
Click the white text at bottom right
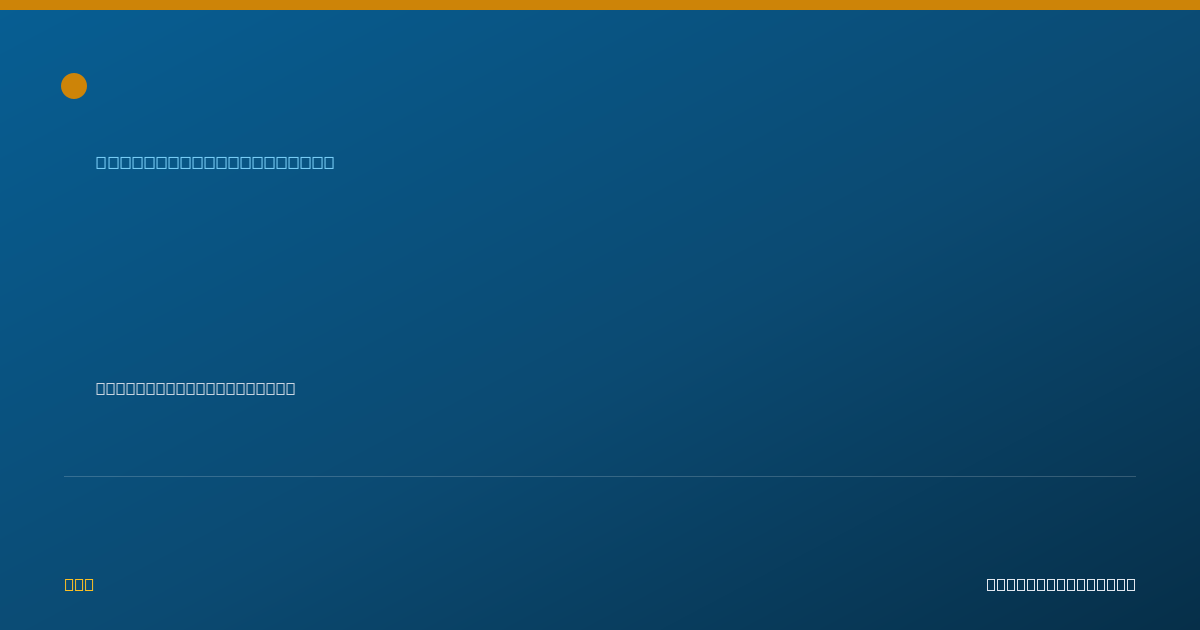click(1061, 584)
